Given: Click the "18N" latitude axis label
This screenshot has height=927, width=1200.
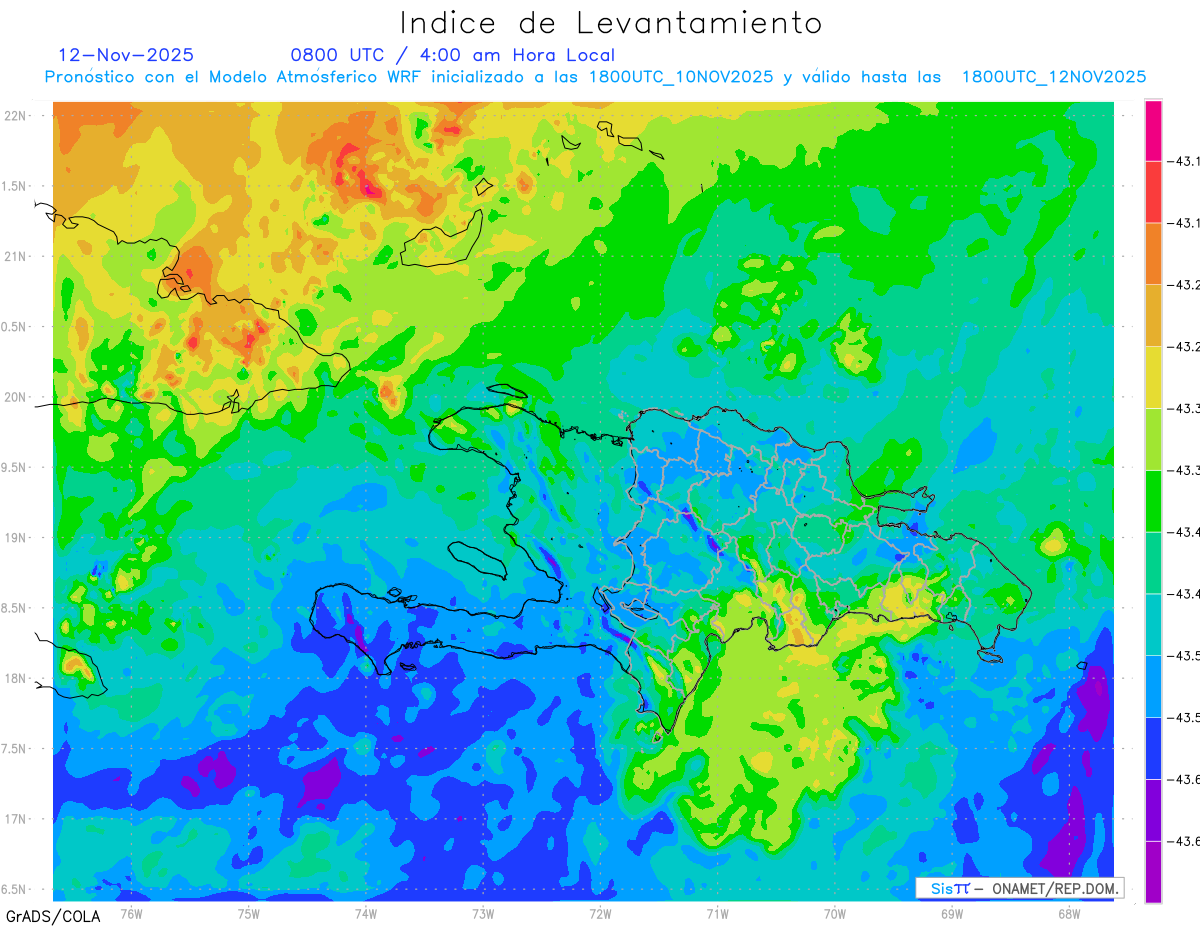Looking at the screenshot, I should pos(17,678).
